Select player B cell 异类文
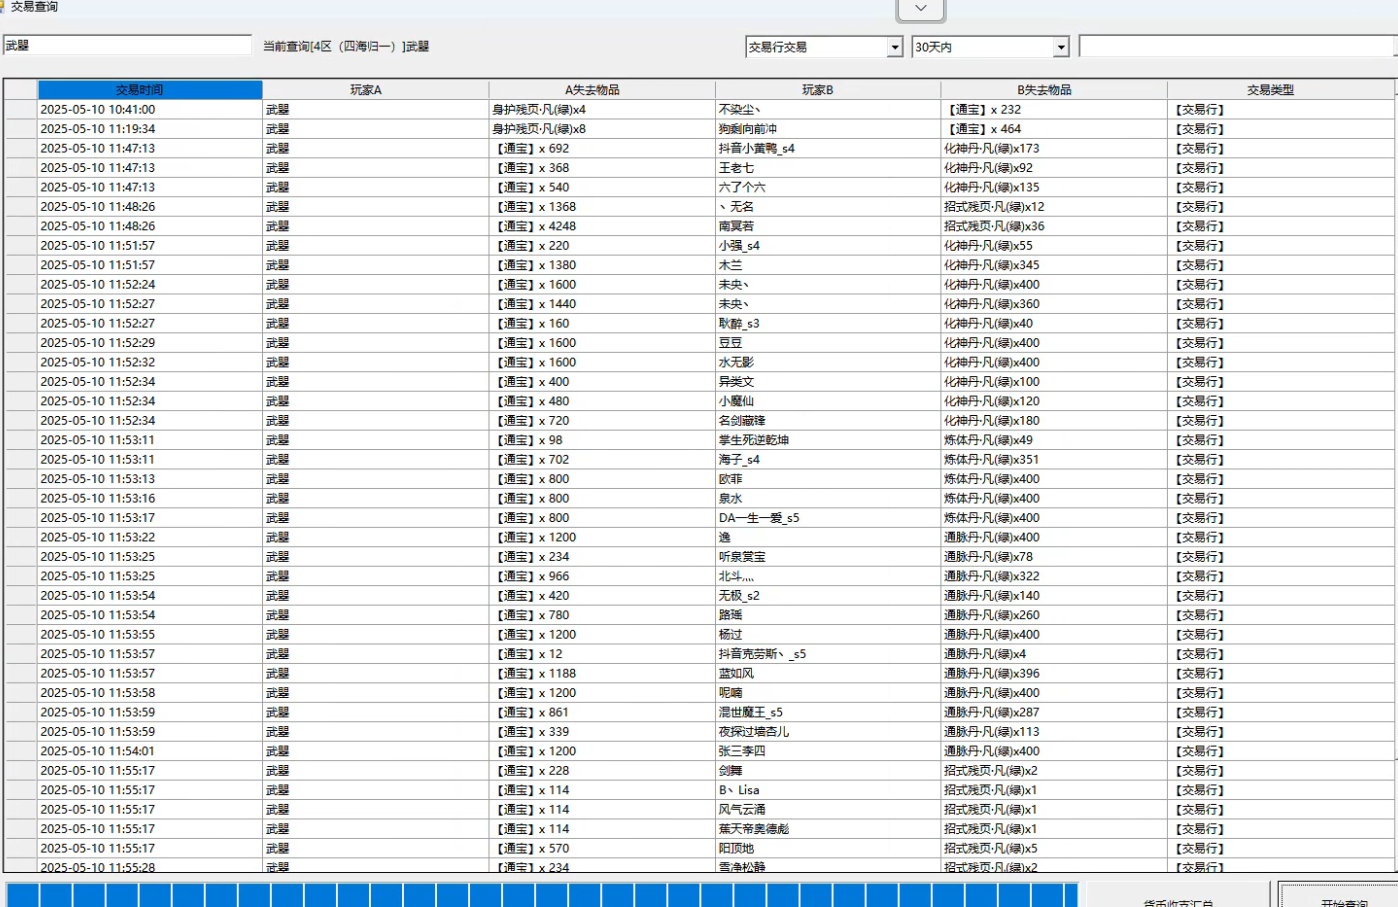Image resolution: width=1398 pixels, height=907 pixels. [828, 382]
